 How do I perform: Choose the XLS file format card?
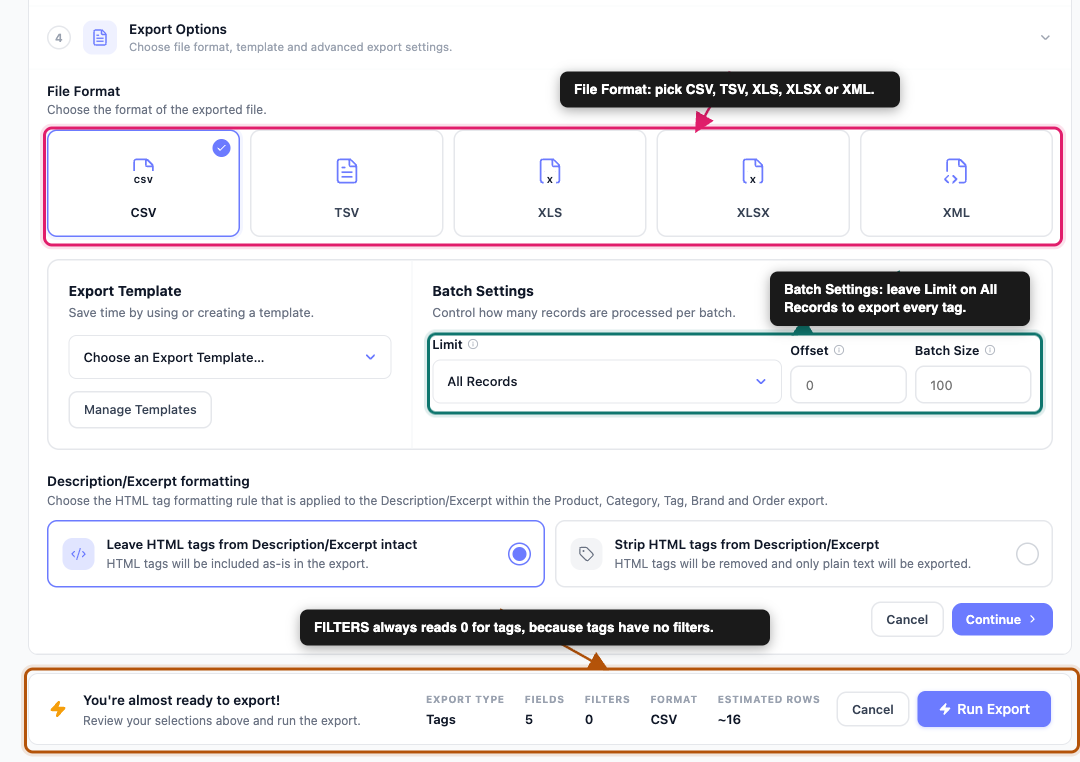[550, 183]
